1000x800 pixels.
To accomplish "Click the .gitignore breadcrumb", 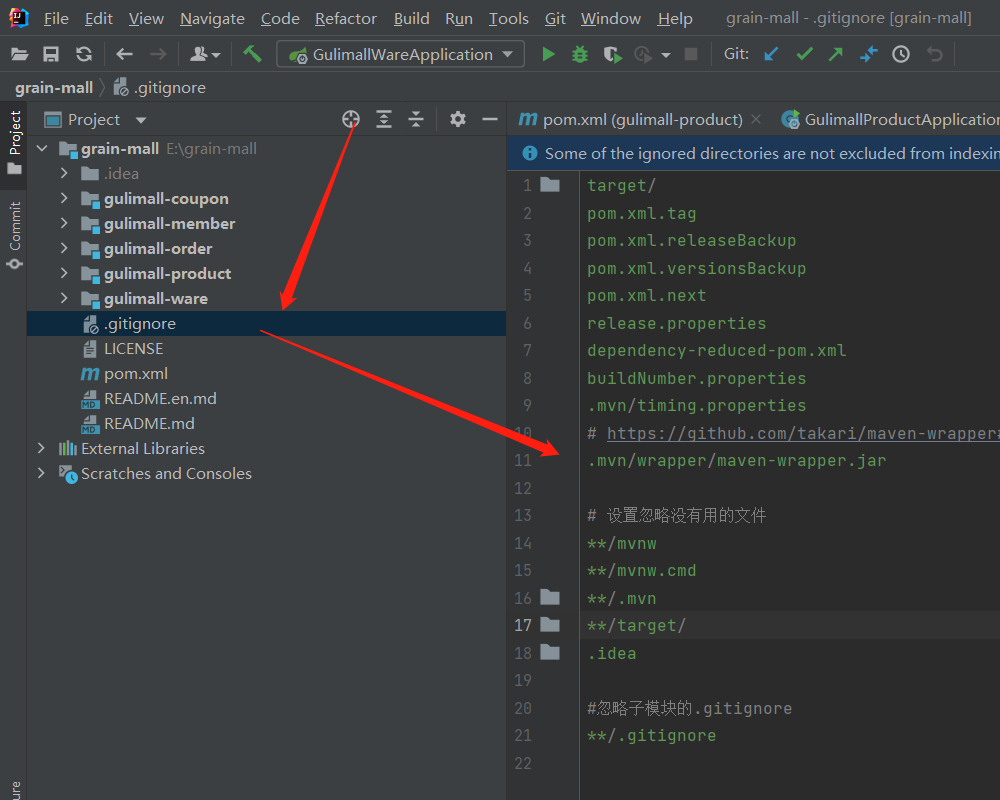I will pyautogui.click(x=160, y=87).
